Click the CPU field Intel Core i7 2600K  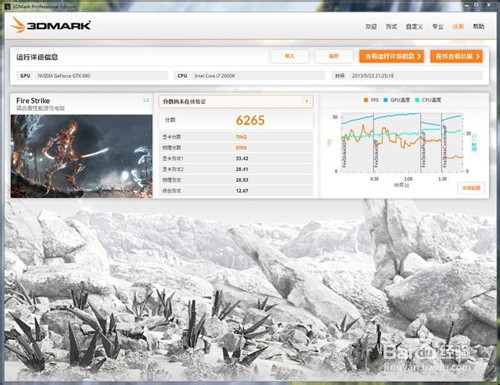pyautogui.click(x=250, y=76)
